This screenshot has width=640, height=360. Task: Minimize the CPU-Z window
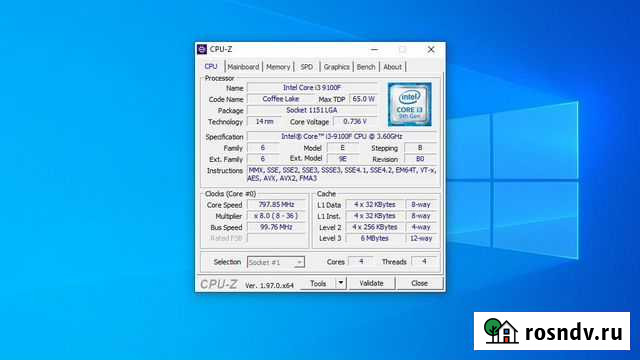pyautogui.click(x=374, y=49)
